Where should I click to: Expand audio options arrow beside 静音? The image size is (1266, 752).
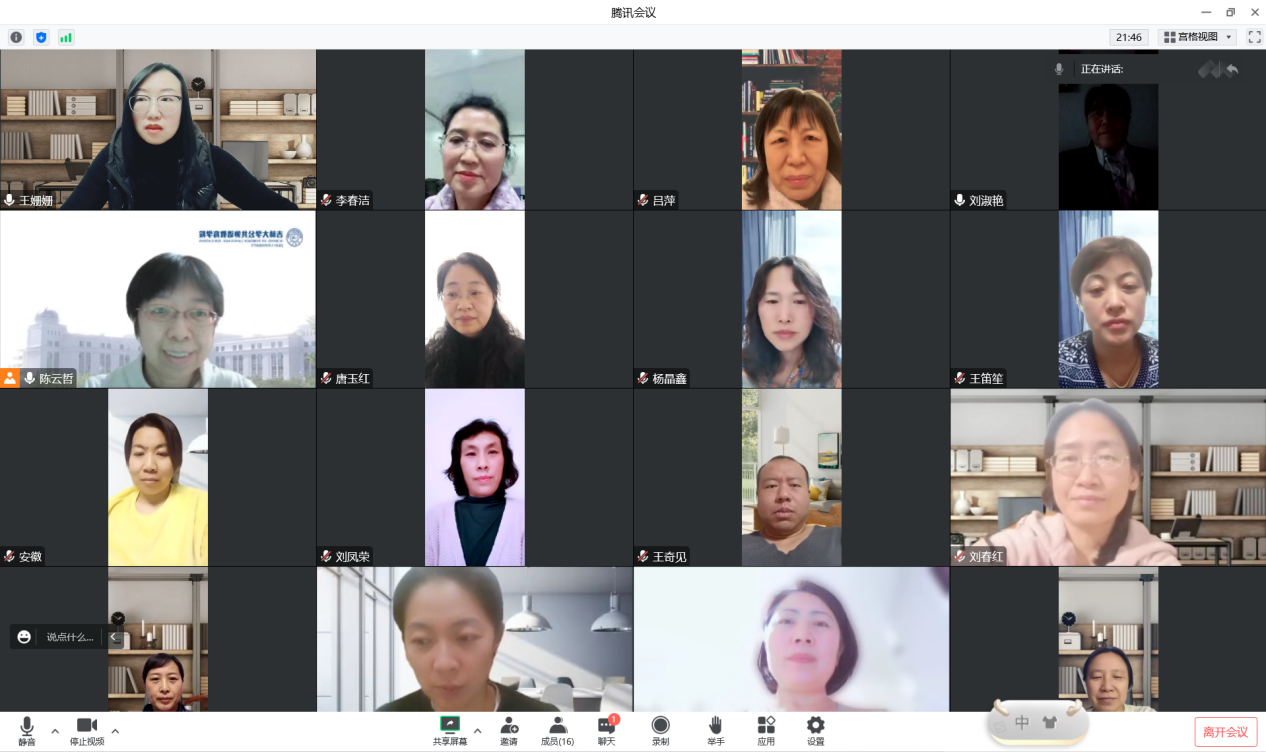[x=55, y=731]
